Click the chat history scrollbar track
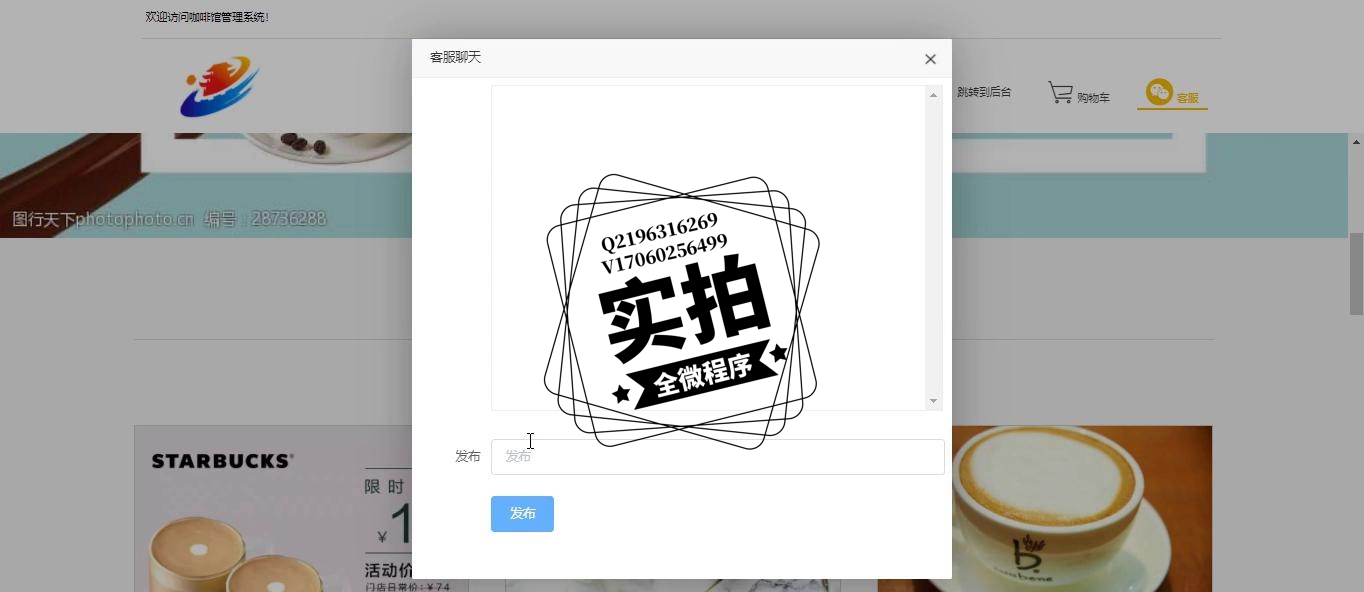This screenshot has width=1364, height=592. coord(934,248)
